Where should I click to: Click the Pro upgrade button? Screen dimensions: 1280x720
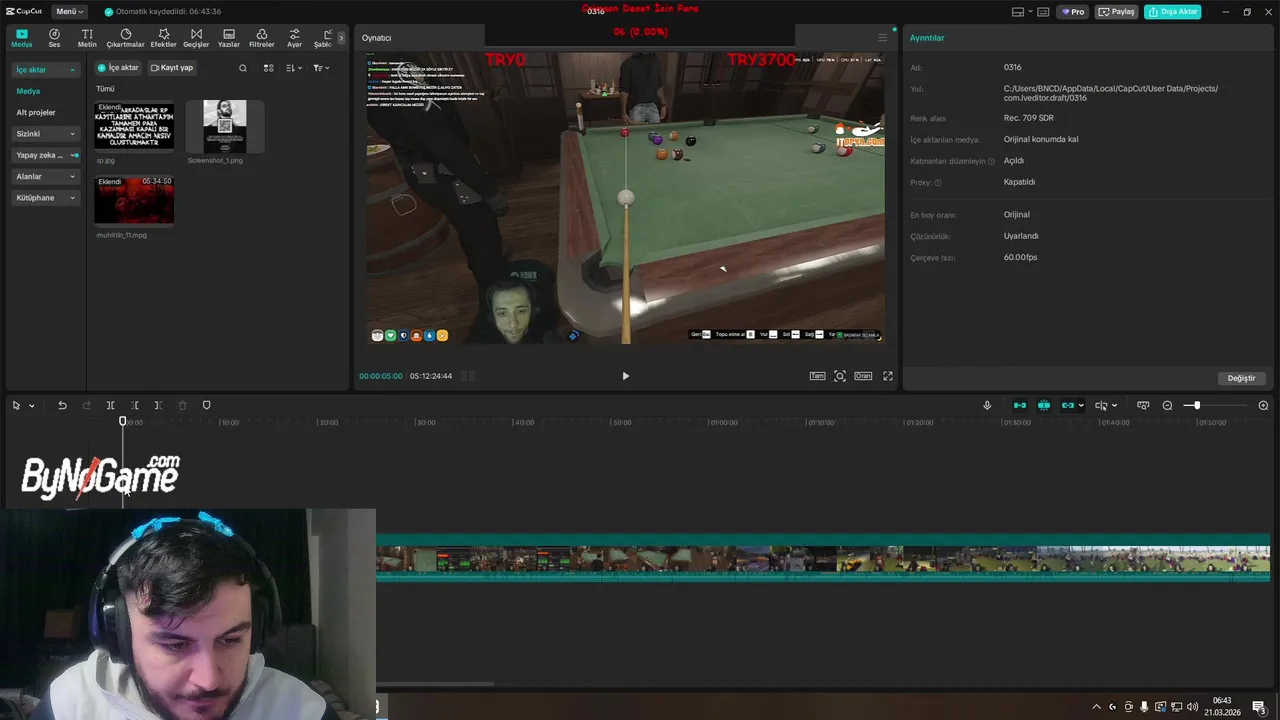point(1073,12)
